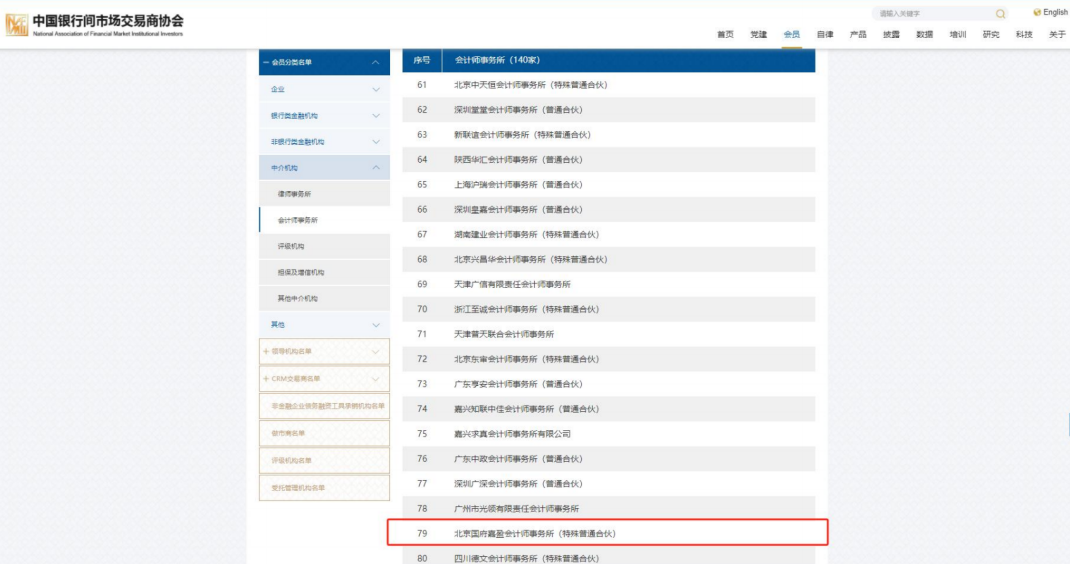Collapse the 中介机构 category chevron
Viewport: 1070px width, 564px height.
[x=375, y=168]
